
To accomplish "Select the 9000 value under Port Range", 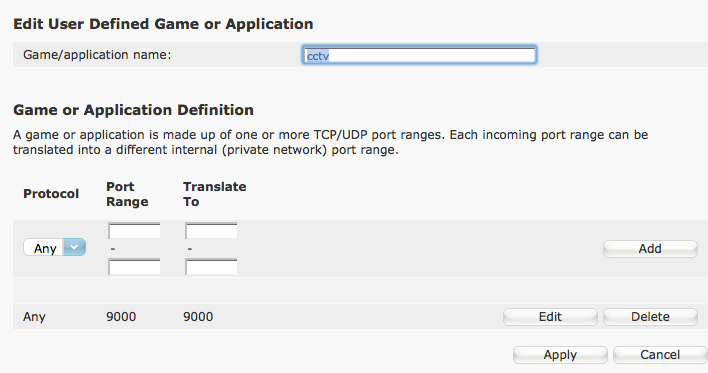I will point(121,317).
